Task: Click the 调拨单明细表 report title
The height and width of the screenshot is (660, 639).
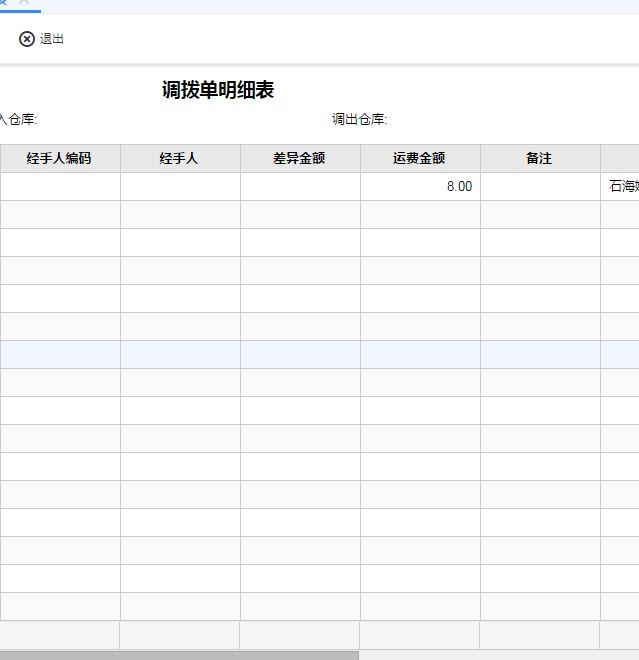Action: click(x=218, y=90)
